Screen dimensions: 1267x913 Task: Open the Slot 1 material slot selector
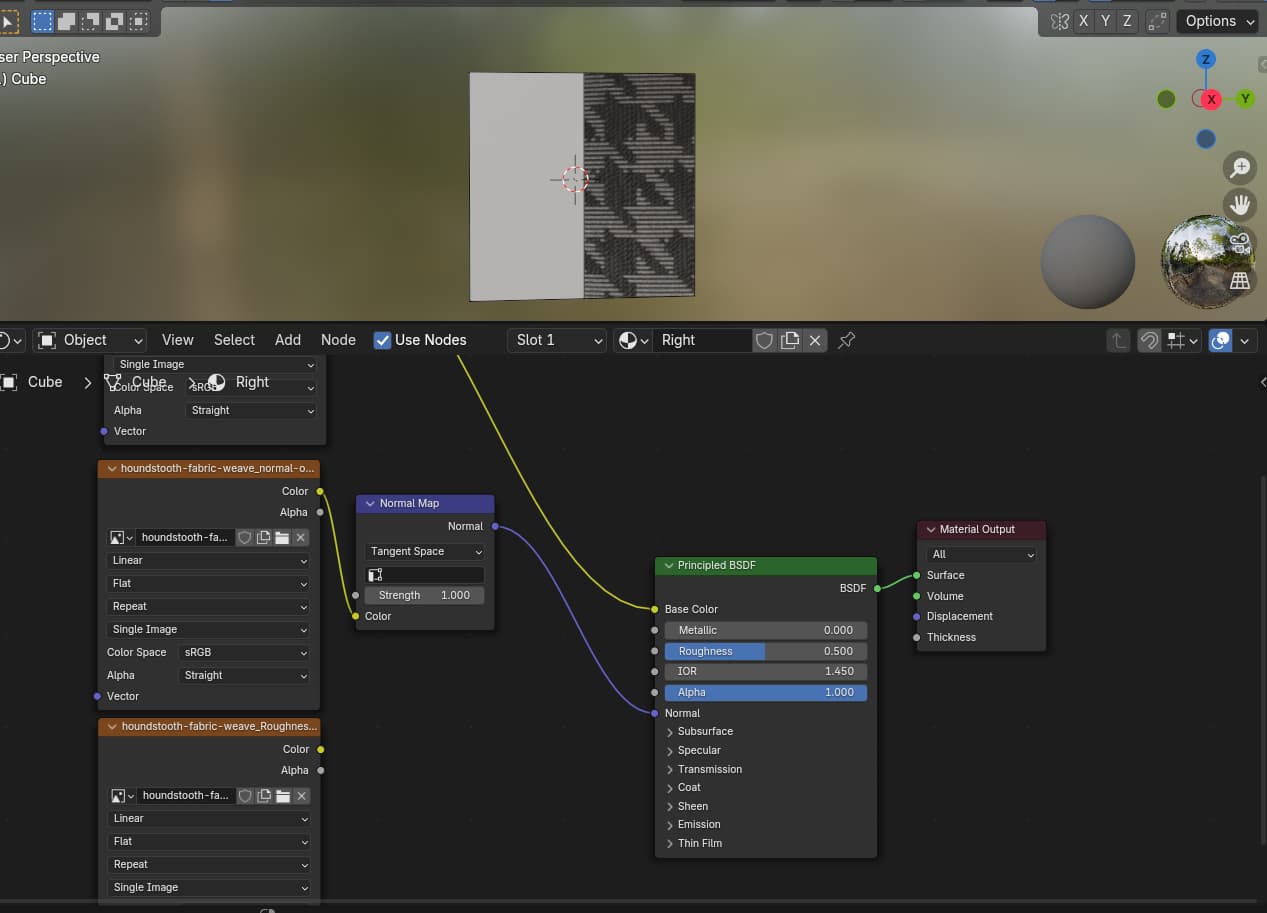pyautogui.click(x=556, y=340)
